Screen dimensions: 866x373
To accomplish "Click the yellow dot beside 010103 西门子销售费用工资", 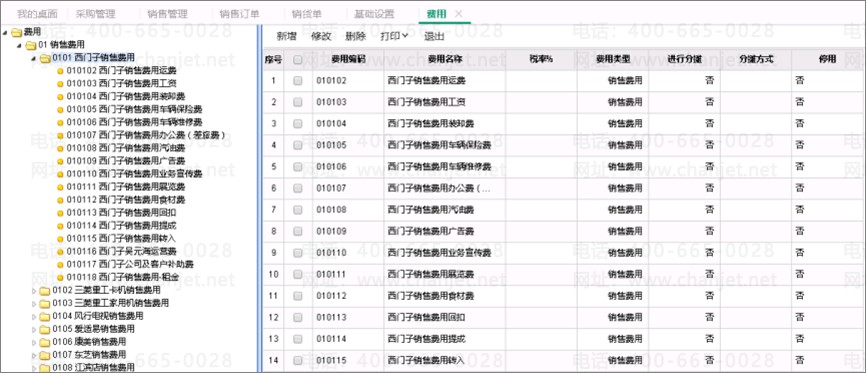I will tap(60, 83).
